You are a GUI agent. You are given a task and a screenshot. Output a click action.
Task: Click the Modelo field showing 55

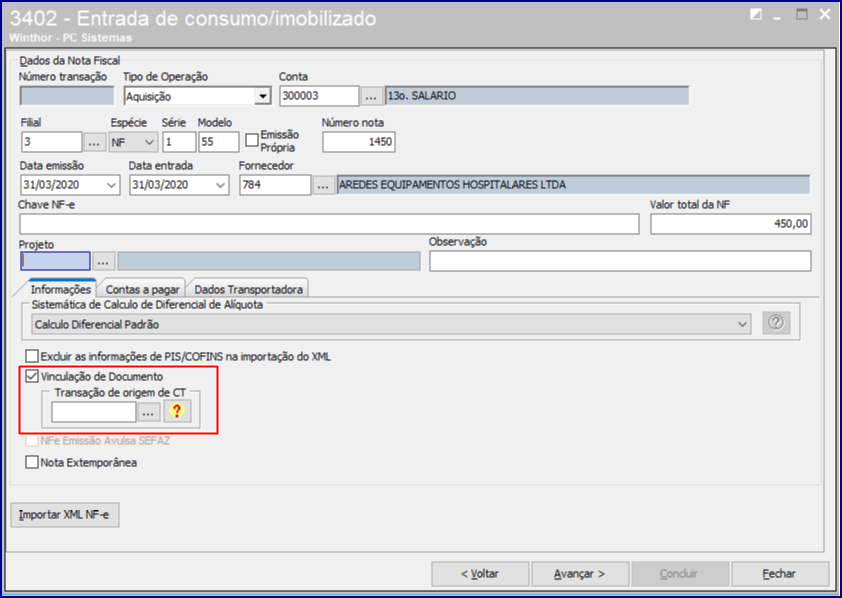(x=219, y=142)
